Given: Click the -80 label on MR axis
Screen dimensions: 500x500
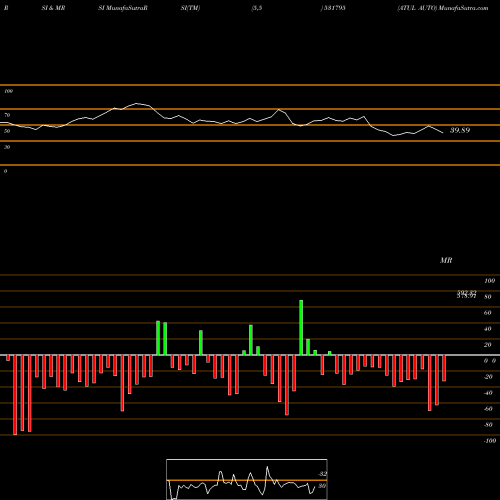Looking at the screenshot, I should [488, 425].
